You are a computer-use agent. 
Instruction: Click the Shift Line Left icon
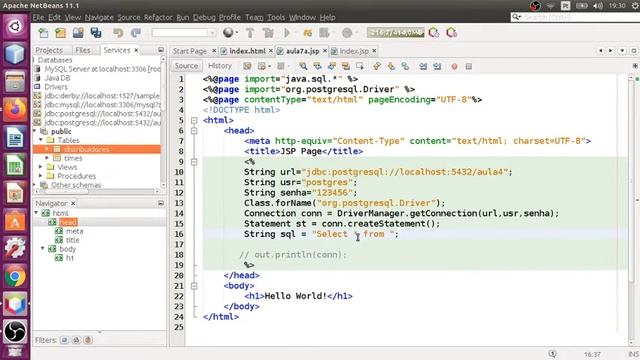[x=423, y=66]
